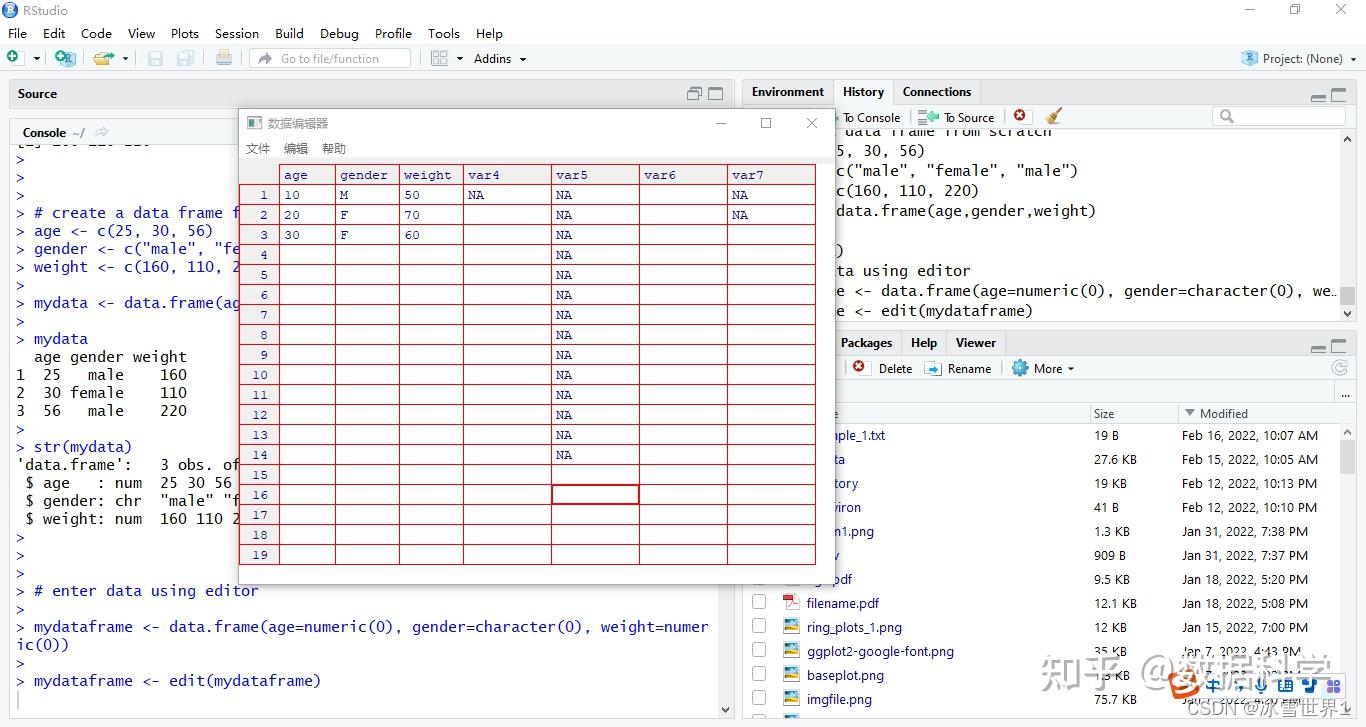Click the refresh icon in Files pane
Screen dimensions: 1366x727
point(1339,368)
